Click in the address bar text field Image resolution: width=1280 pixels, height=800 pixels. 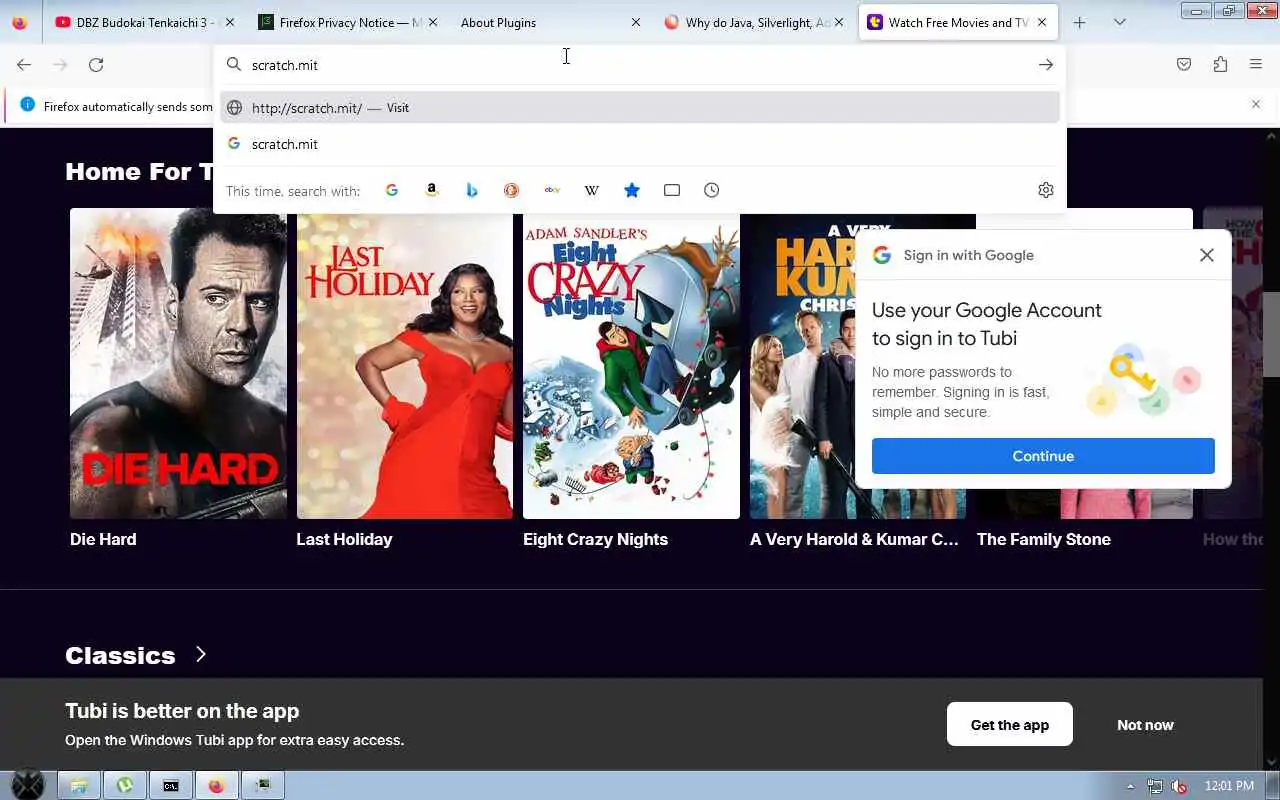[x=638, y=65]
